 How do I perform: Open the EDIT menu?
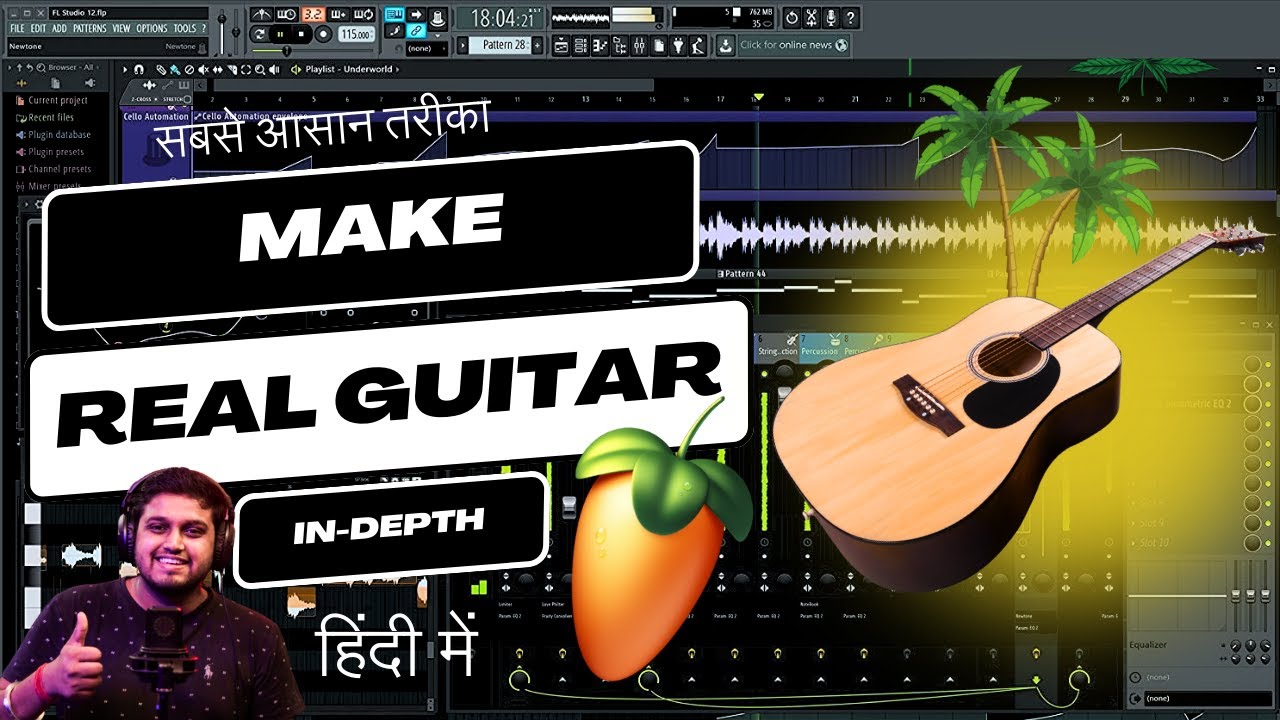38,29
